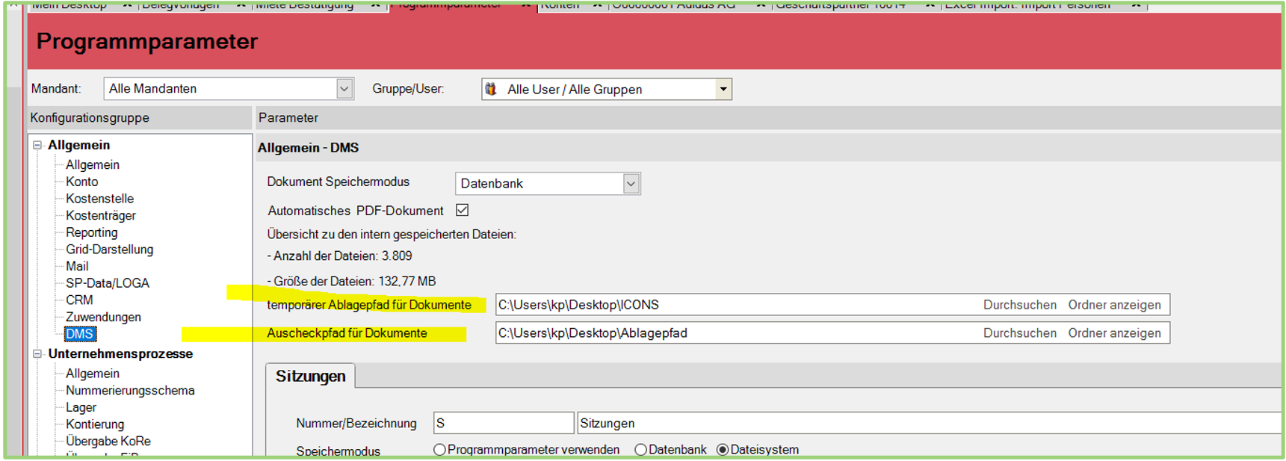Screen dimensions: 1286x461
Task: Switch to the Sitzungen tab
Action: [310, 376]
